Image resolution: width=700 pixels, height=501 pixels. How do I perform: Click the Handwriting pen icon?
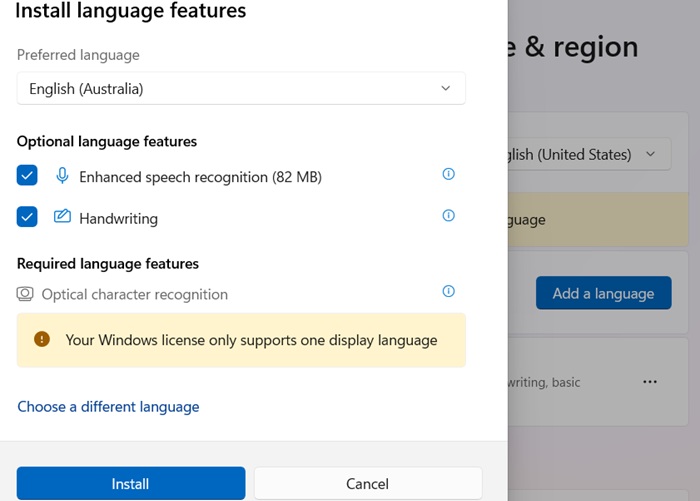tap(62, 216)
